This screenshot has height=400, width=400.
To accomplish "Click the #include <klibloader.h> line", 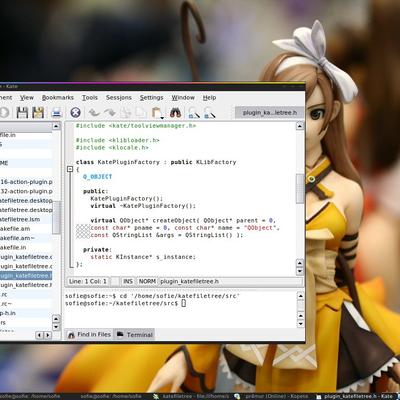I will tap(118, 140).
